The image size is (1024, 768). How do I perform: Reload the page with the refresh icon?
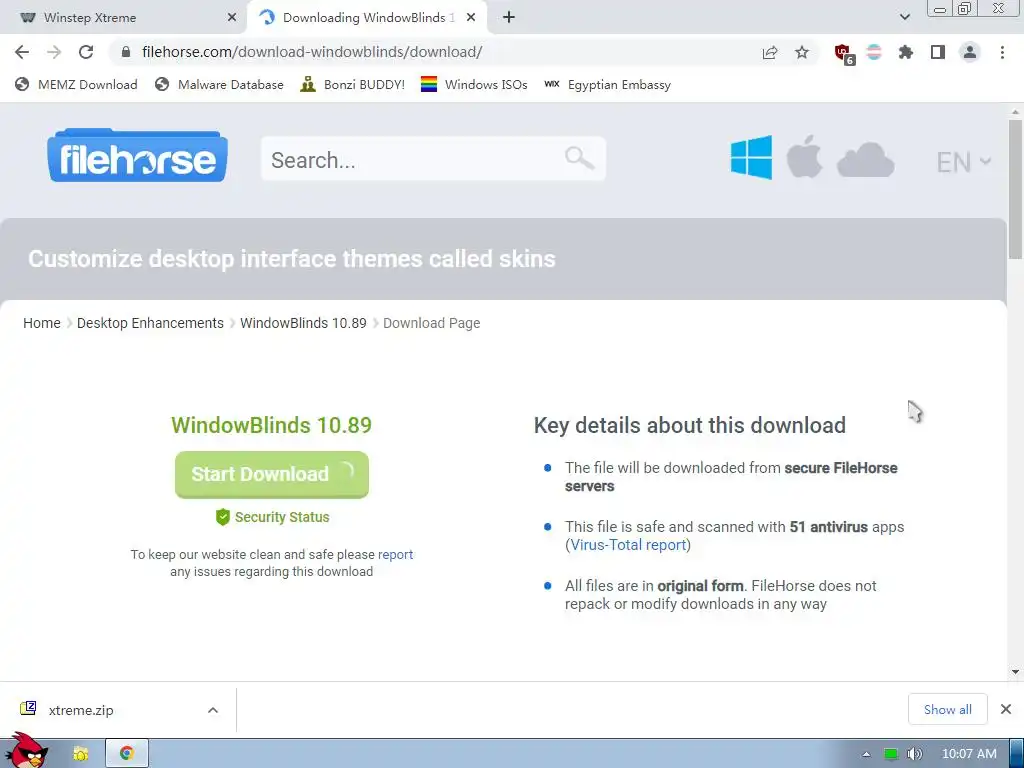(86, 52)
